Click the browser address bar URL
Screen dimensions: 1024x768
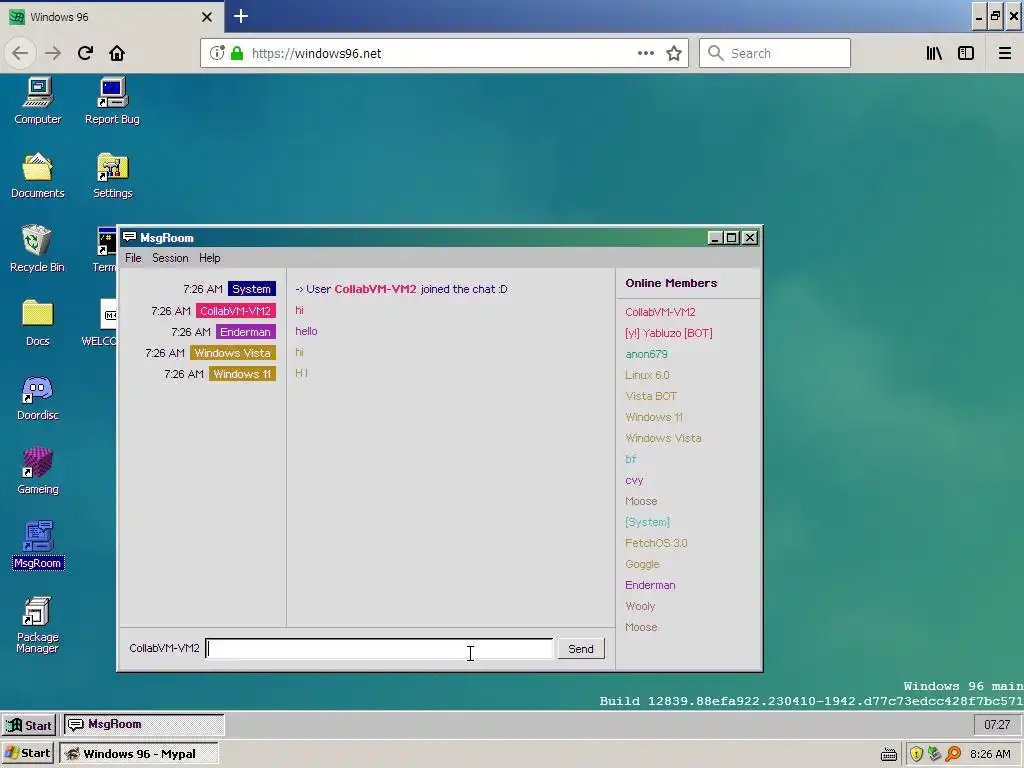tap(317, 54)
